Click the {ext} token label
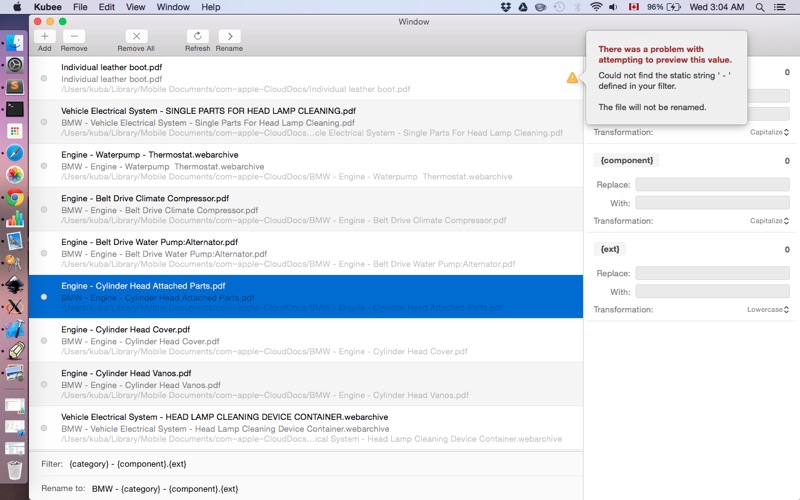The width and height of the screenshot is (800, 500). coord(610,249)
